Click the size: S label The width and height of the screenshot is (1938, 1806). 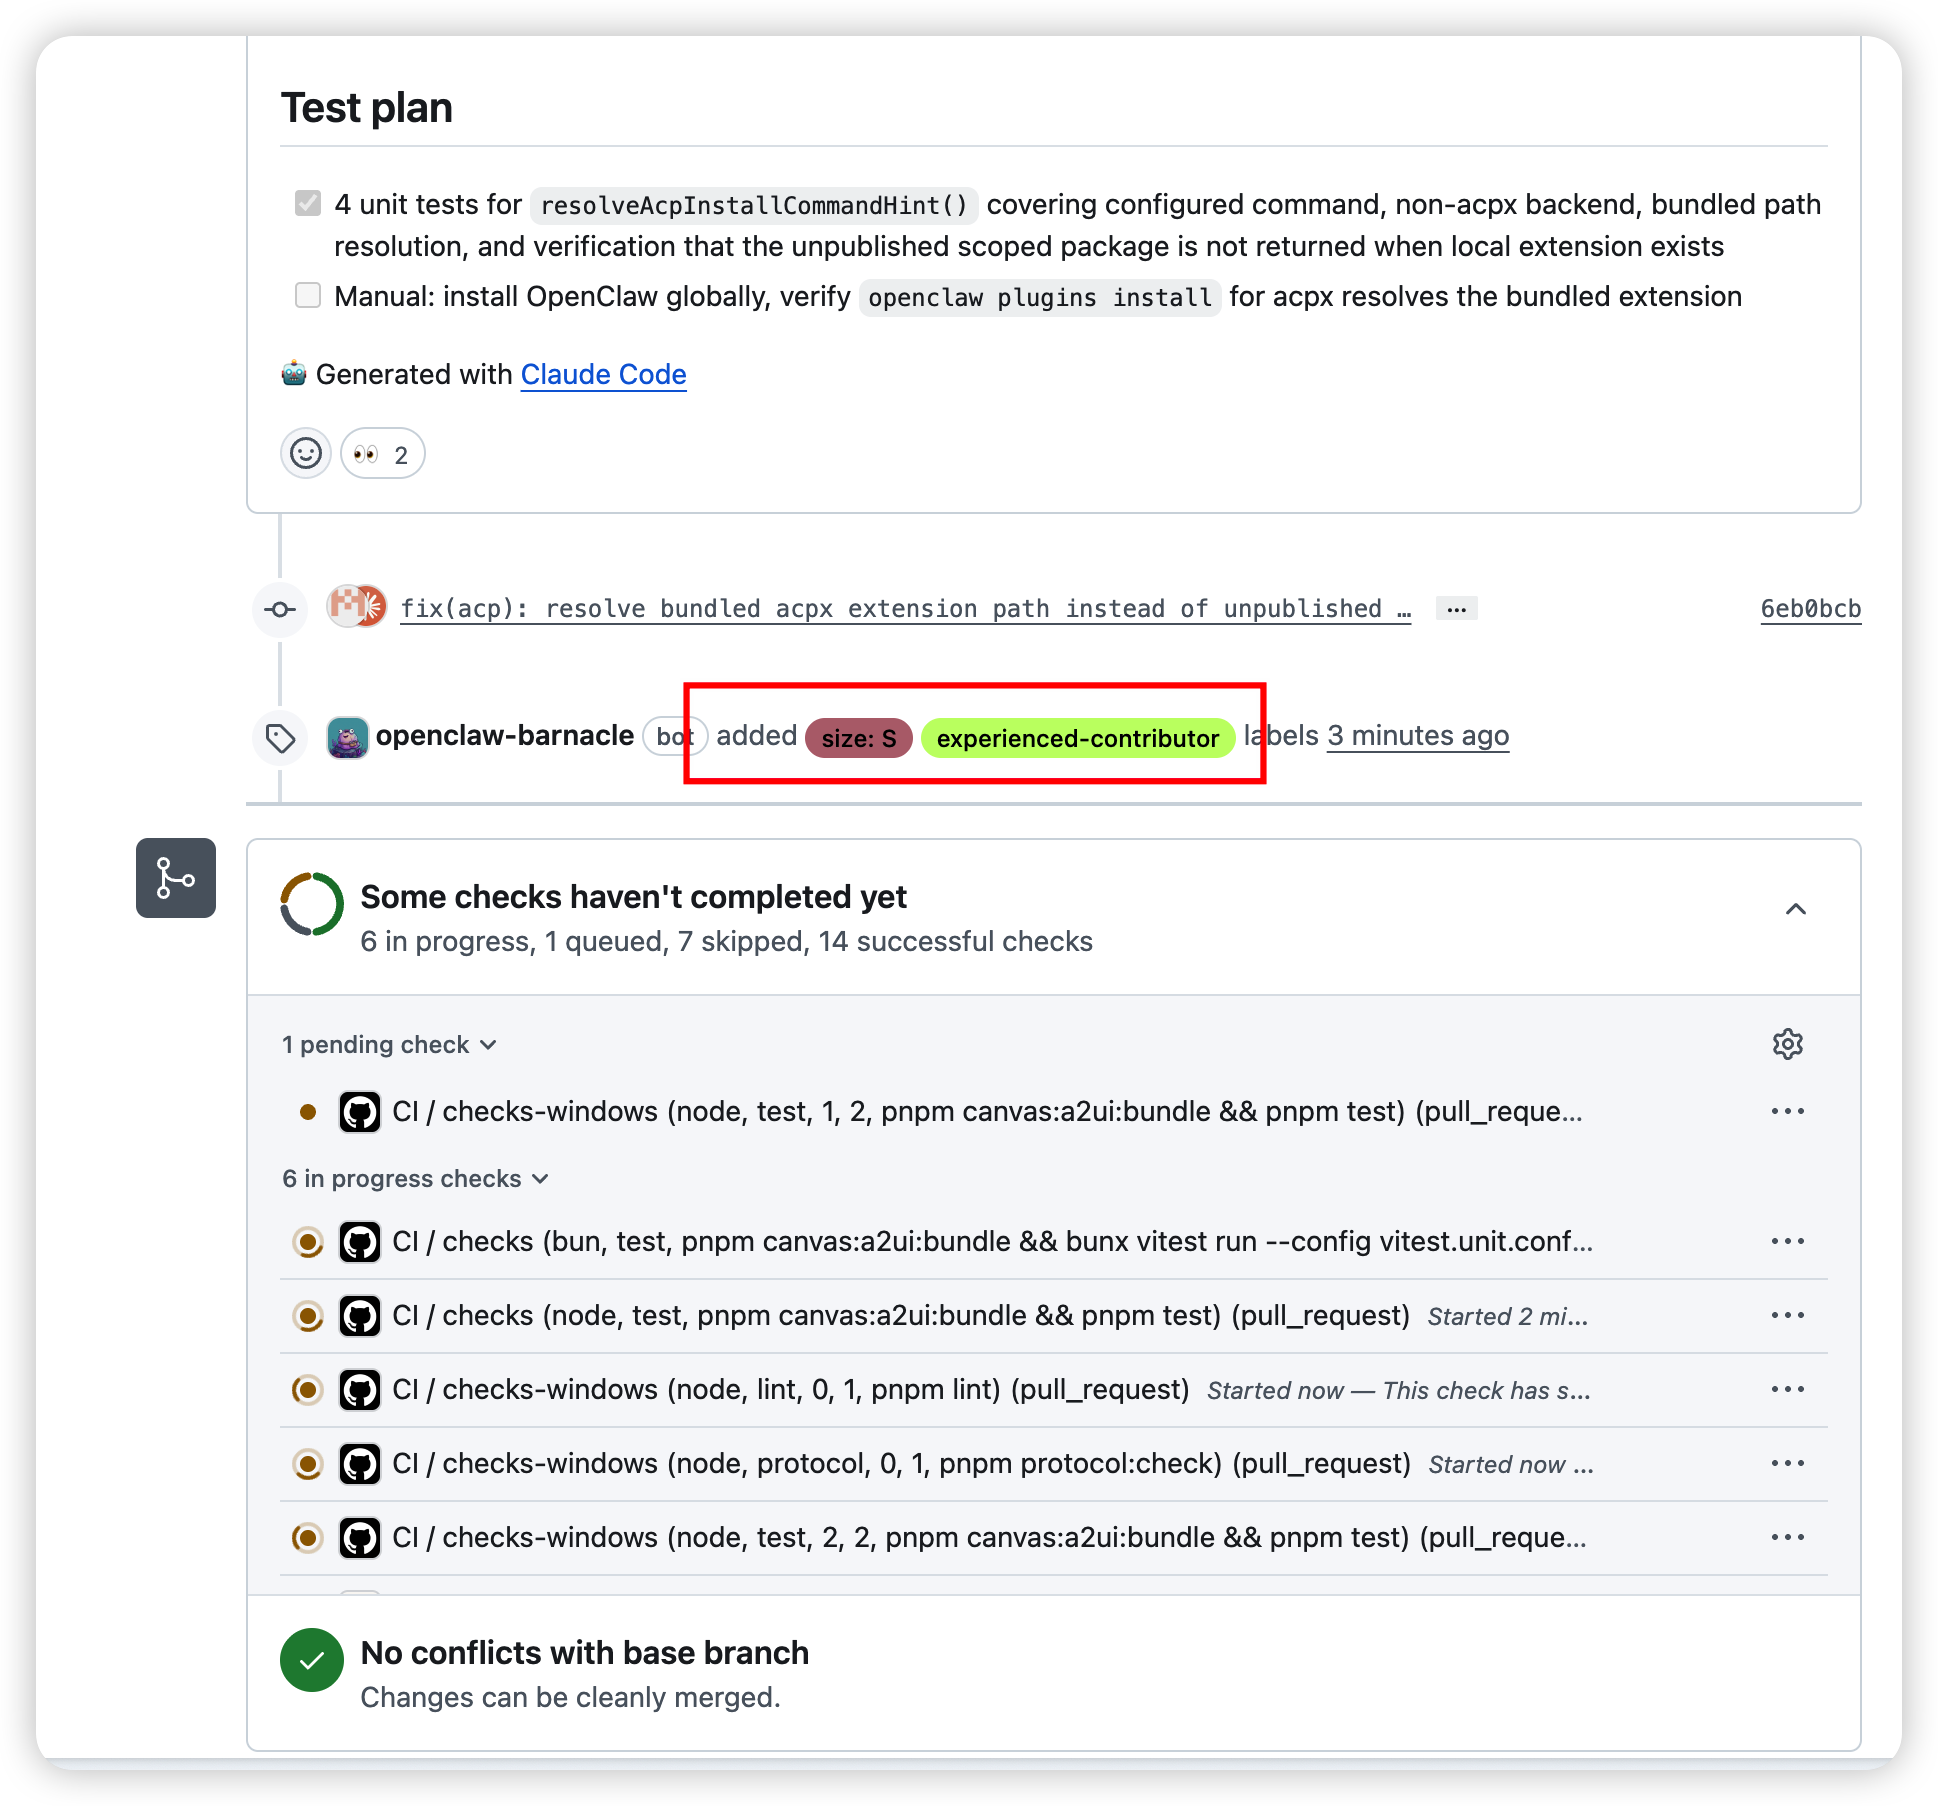(858, 738)
